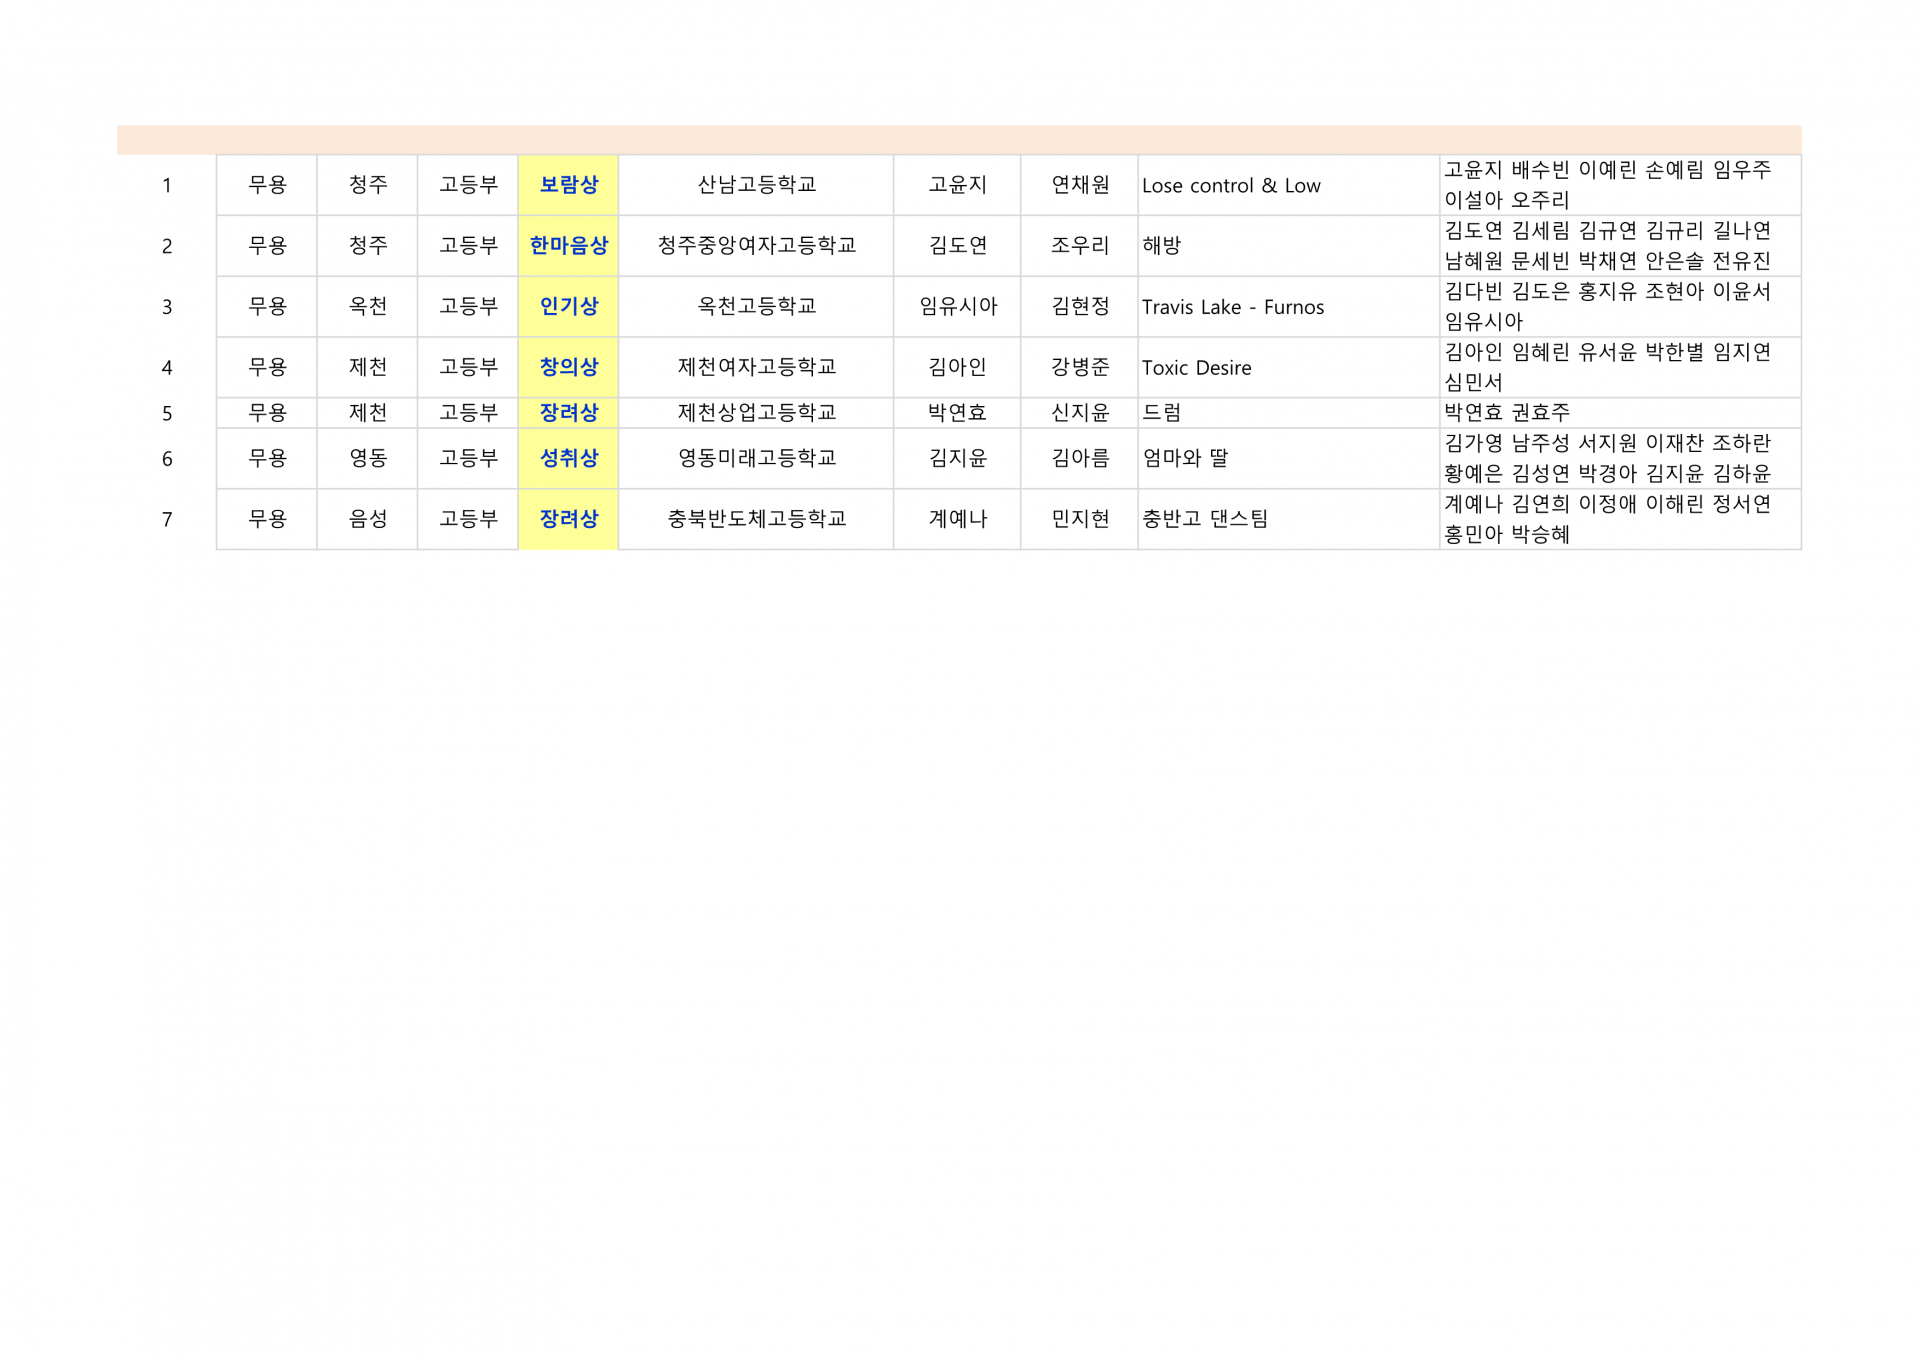Click participants cell starting 김도연 김세림
Screen dimensions: 1920x1357
[1620, 246]
